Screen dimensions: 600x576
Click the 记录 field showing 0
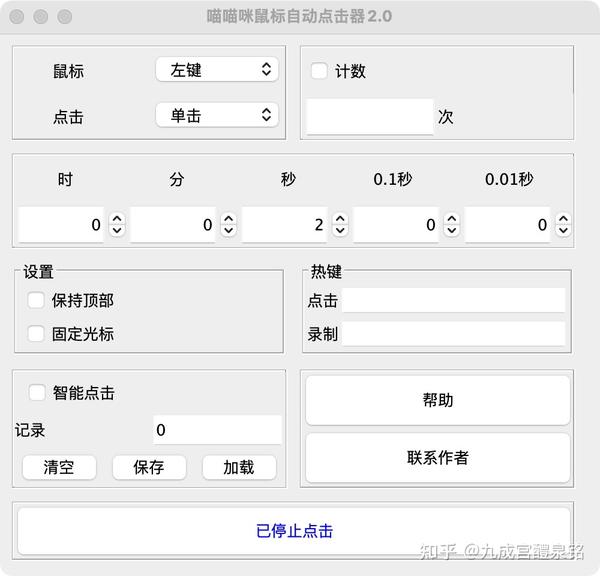[217, 430]
